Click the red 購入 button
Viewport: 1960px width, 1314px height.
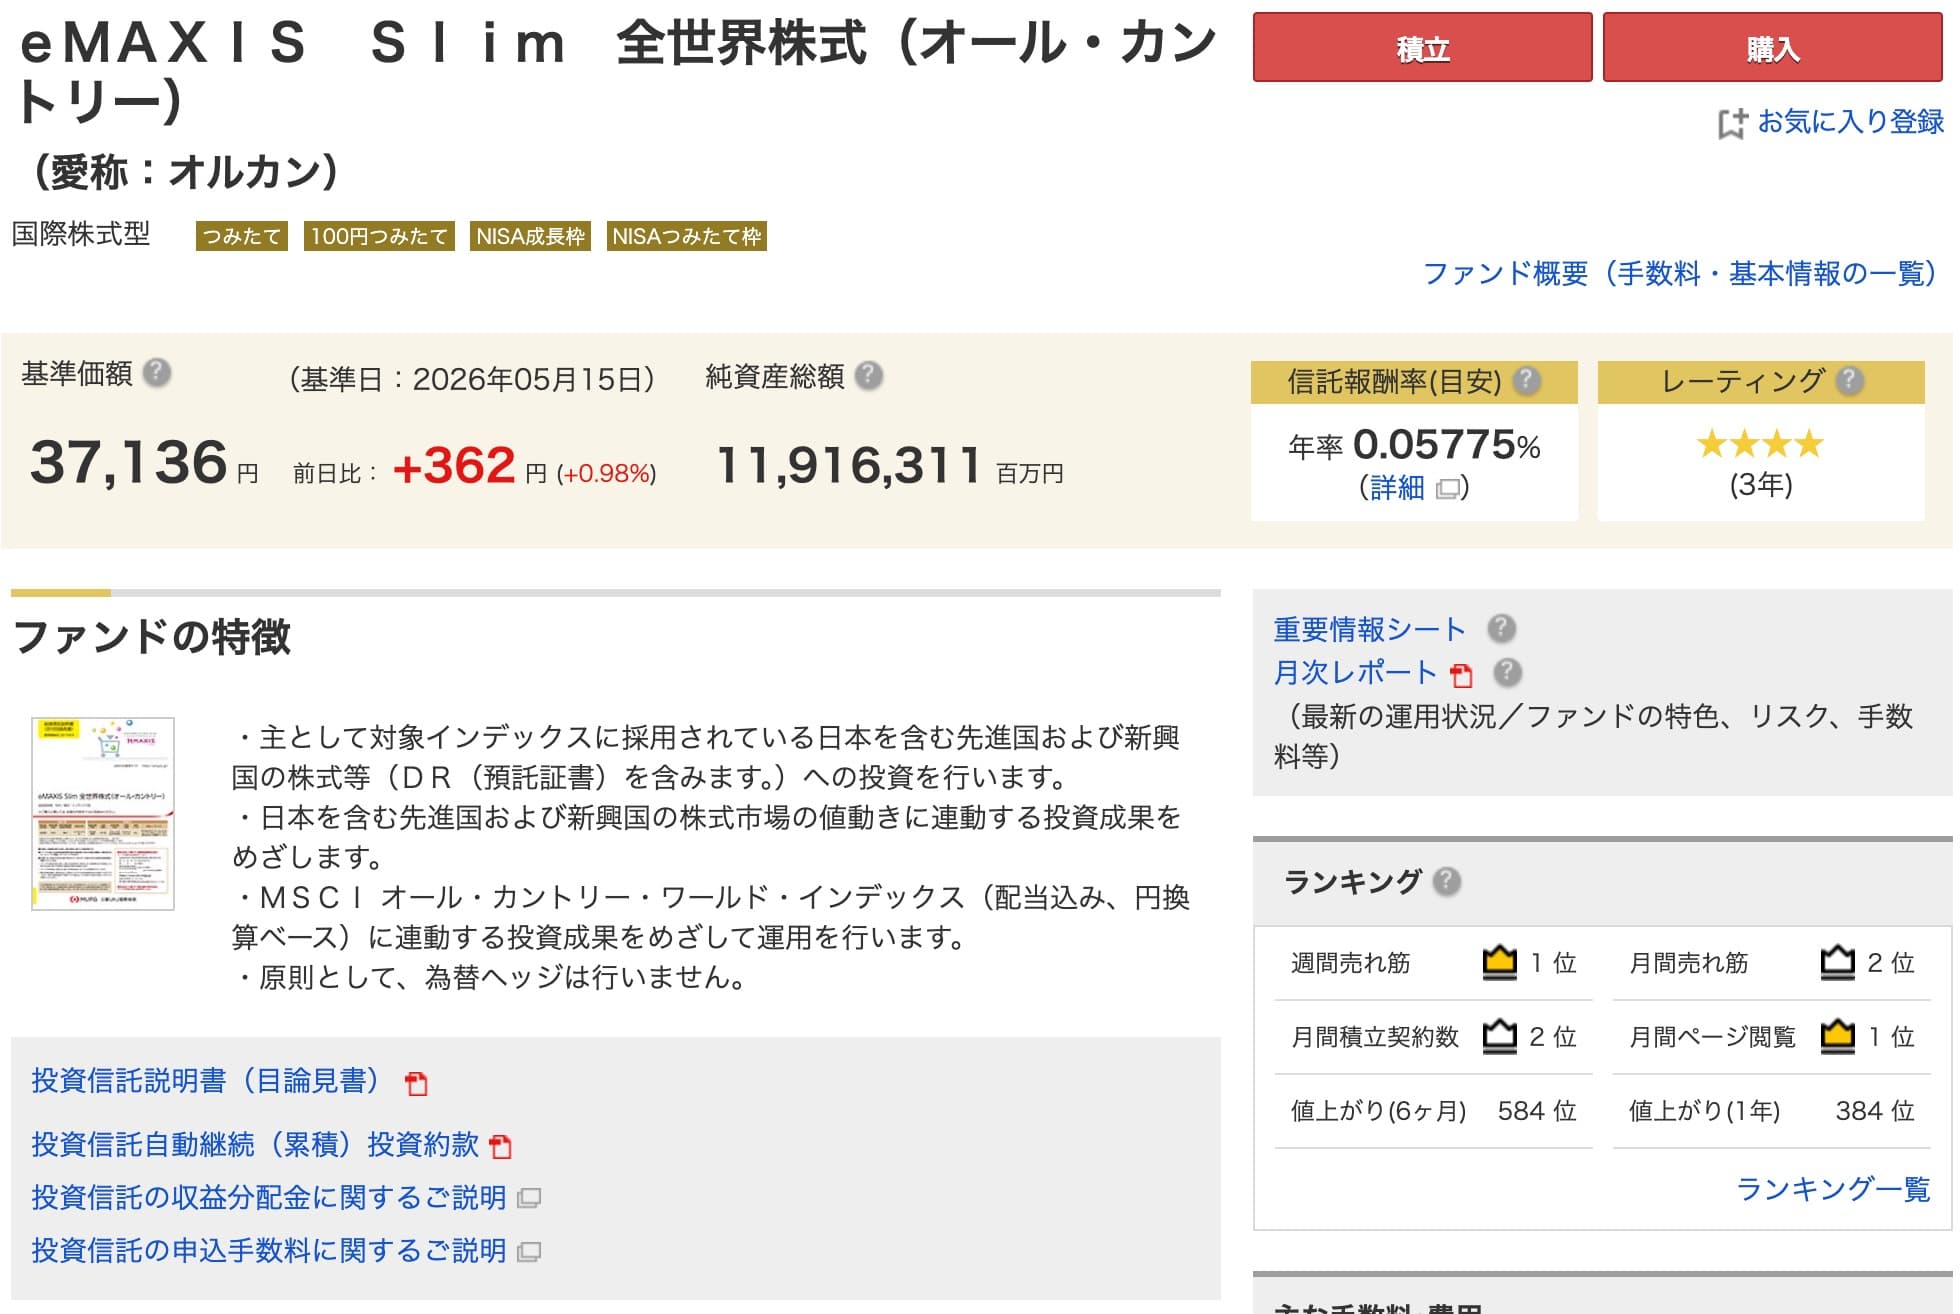pos(1772,47)
